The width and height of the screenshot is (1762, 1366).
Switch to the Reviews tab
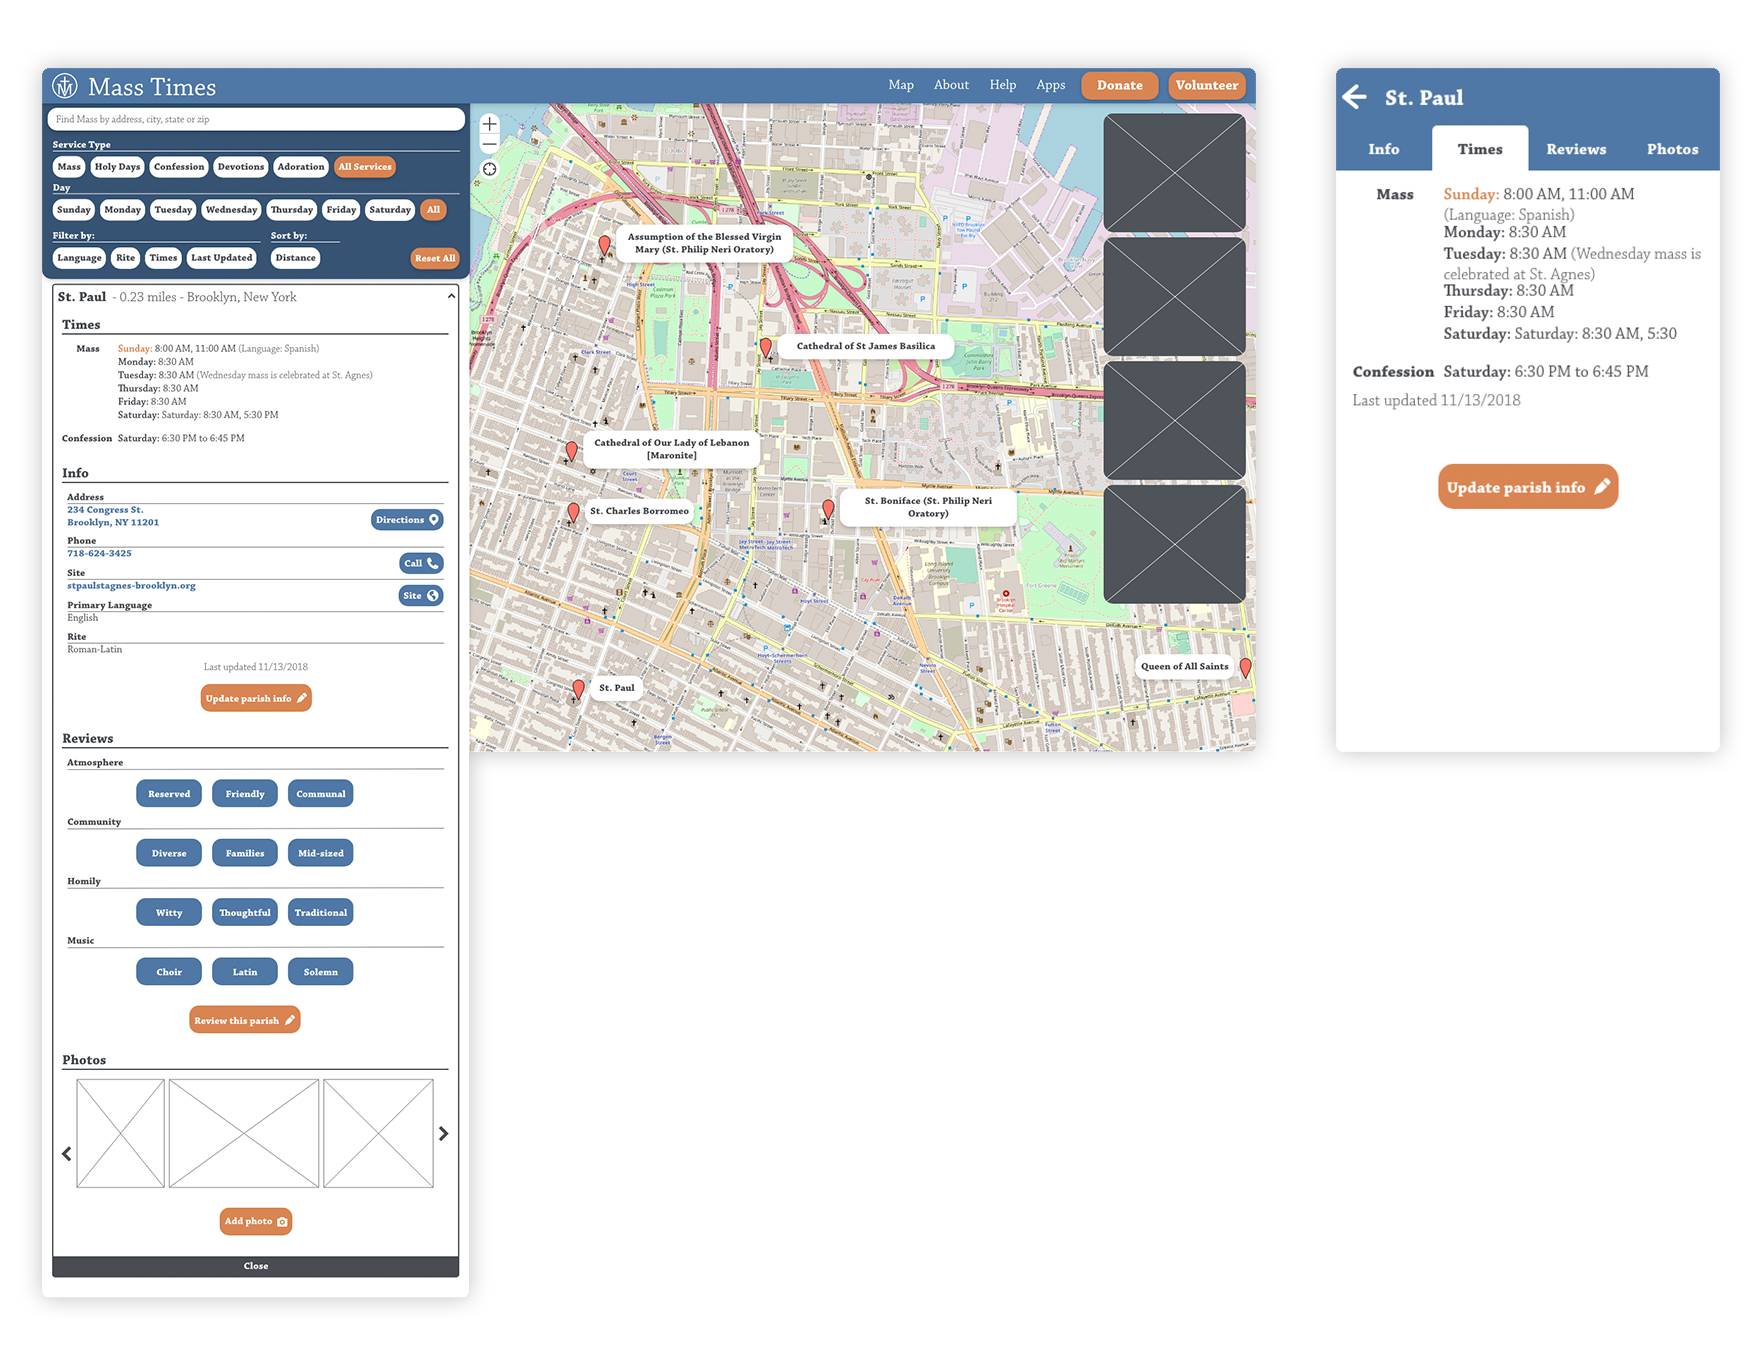[1576, 149]
